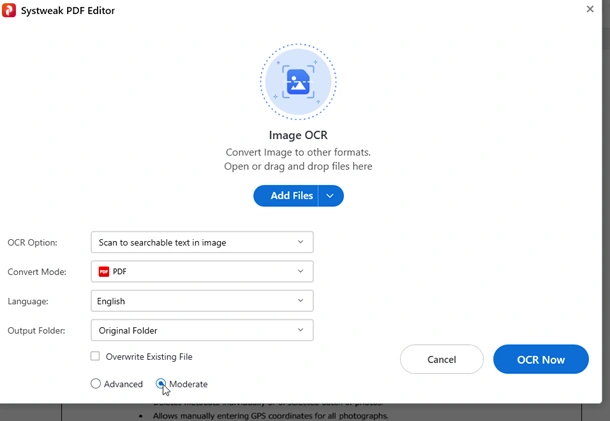Click the 'Convert Mode:' label
Screen dimensions: 610x421
point(37,272)
